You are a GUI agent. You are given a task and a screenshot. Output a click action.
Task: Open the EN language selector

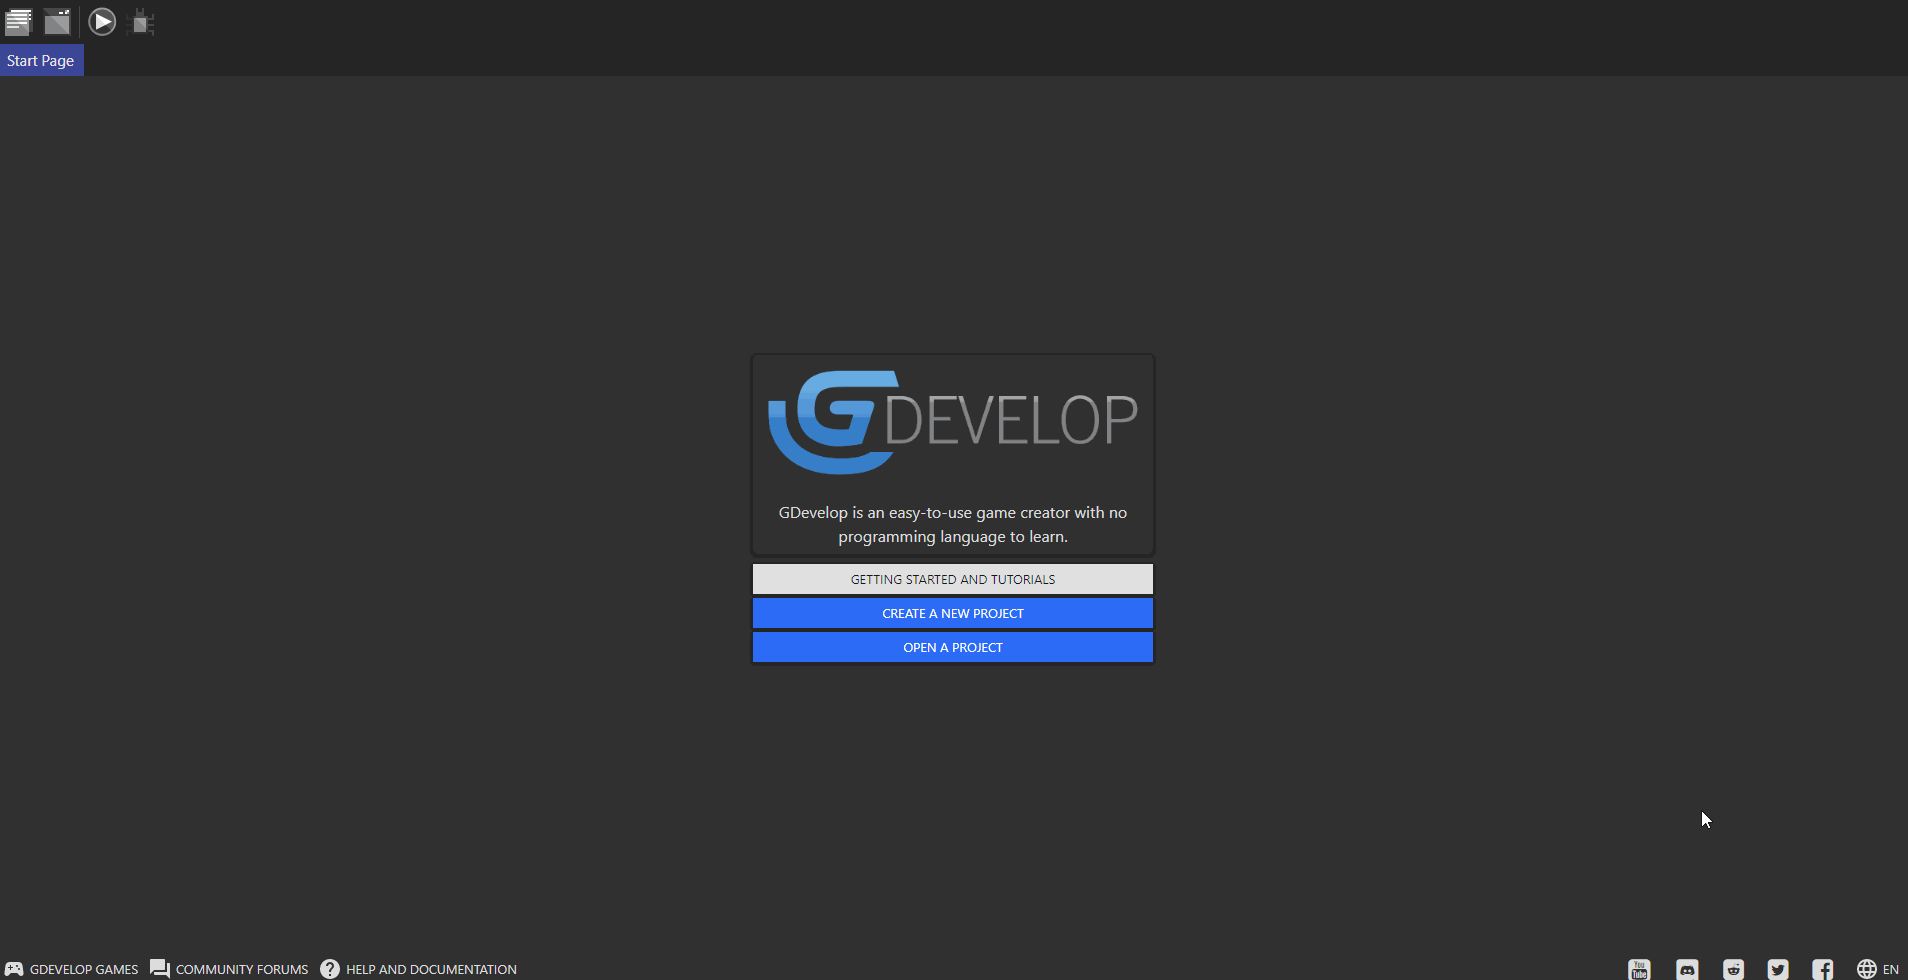(1892, 968)
